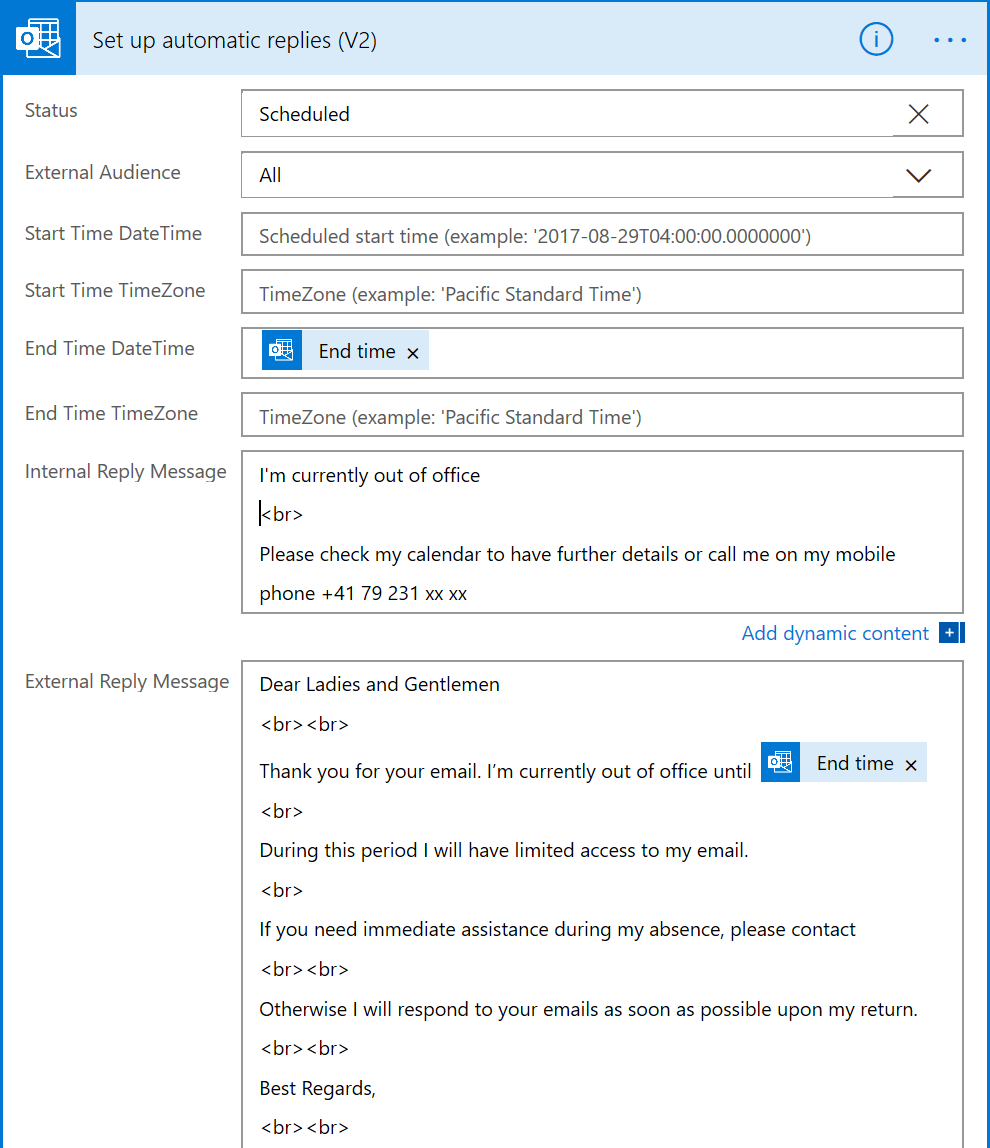Click the Outlook icon on the External Reply End time token
This screenshot has height=1148, width=990.
(x=780, y=762)
